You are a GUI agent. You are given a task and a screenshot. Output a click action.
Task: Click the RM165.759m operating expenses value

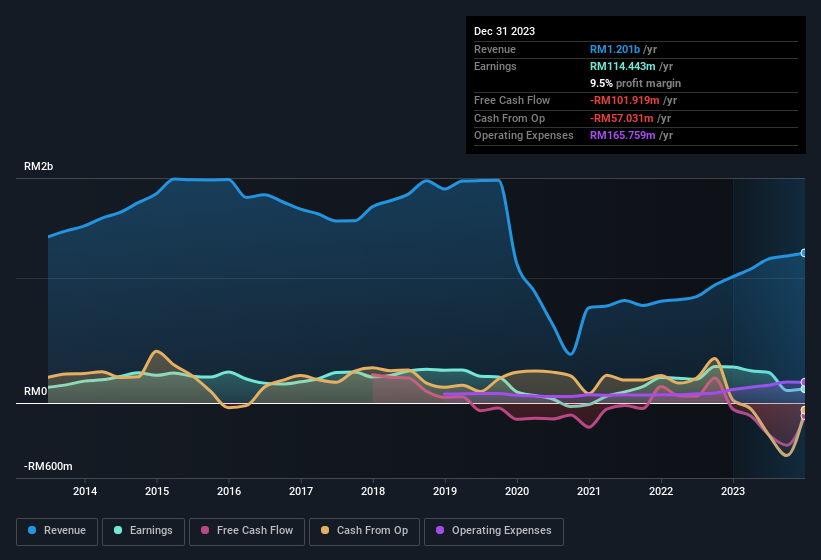pyautogui.click(x=623, y=135)
